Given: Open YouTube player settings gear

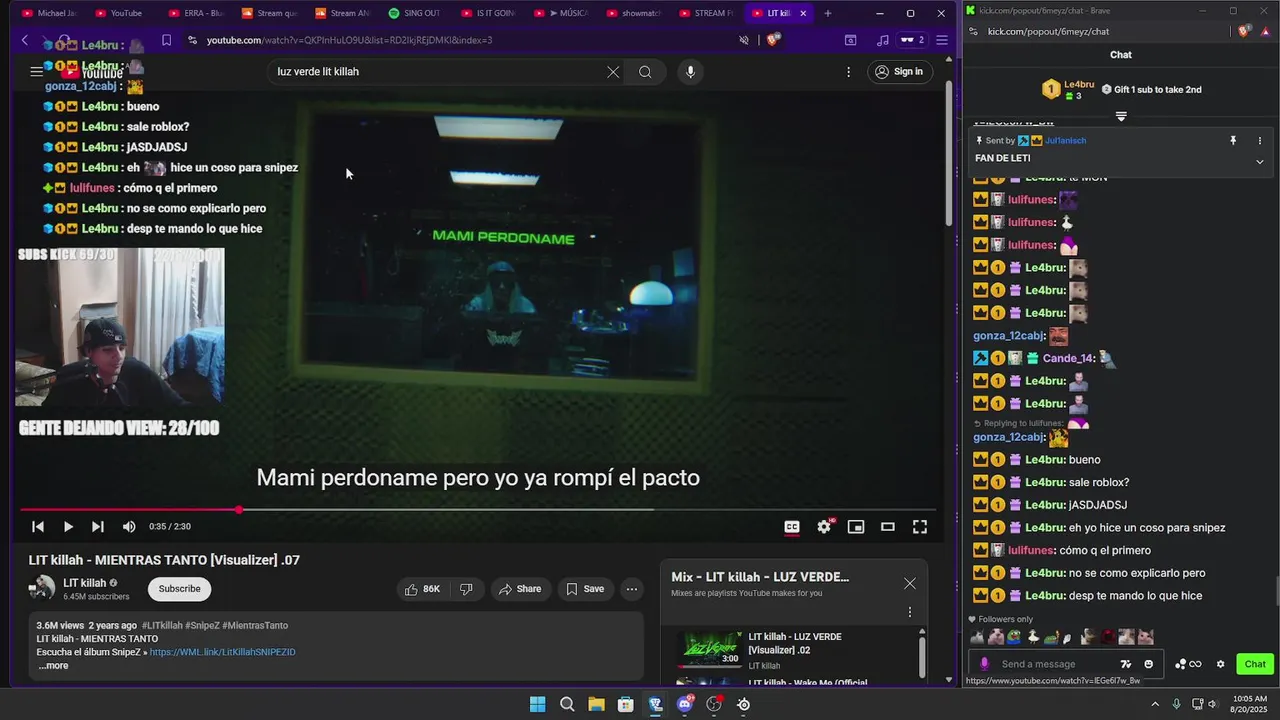Looking at the screenshot, I should point(824,527).
